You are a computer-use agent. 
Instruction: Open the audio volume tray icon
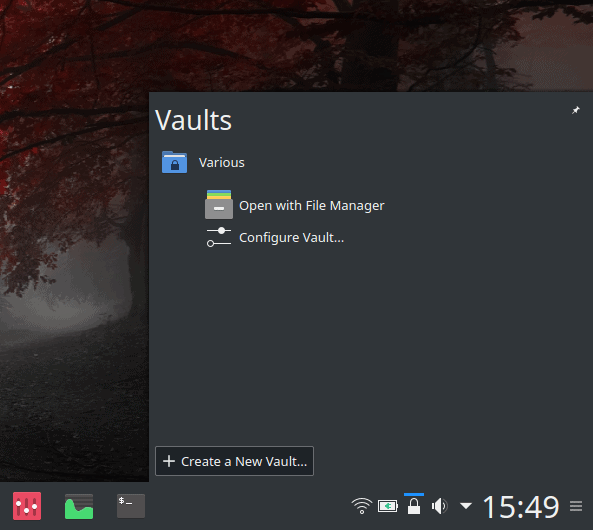[x=439, y=506]
